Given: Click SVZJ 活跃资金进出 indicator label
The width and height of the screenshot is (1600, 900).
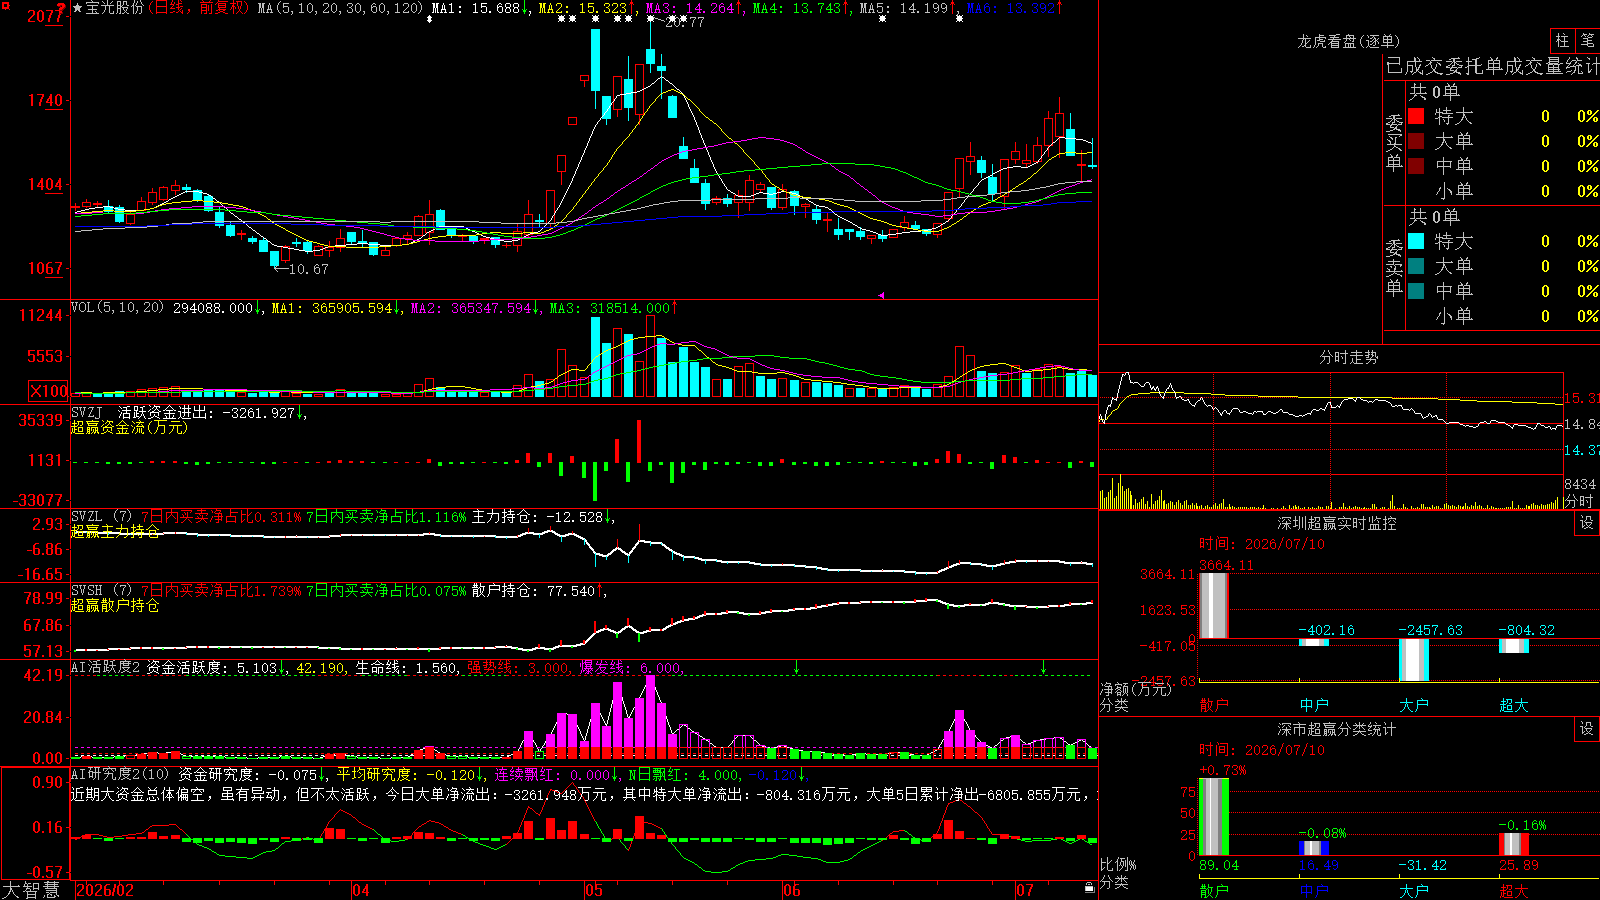Looking at the screenshot, I should pyautogui.click(x=142, y=412).
